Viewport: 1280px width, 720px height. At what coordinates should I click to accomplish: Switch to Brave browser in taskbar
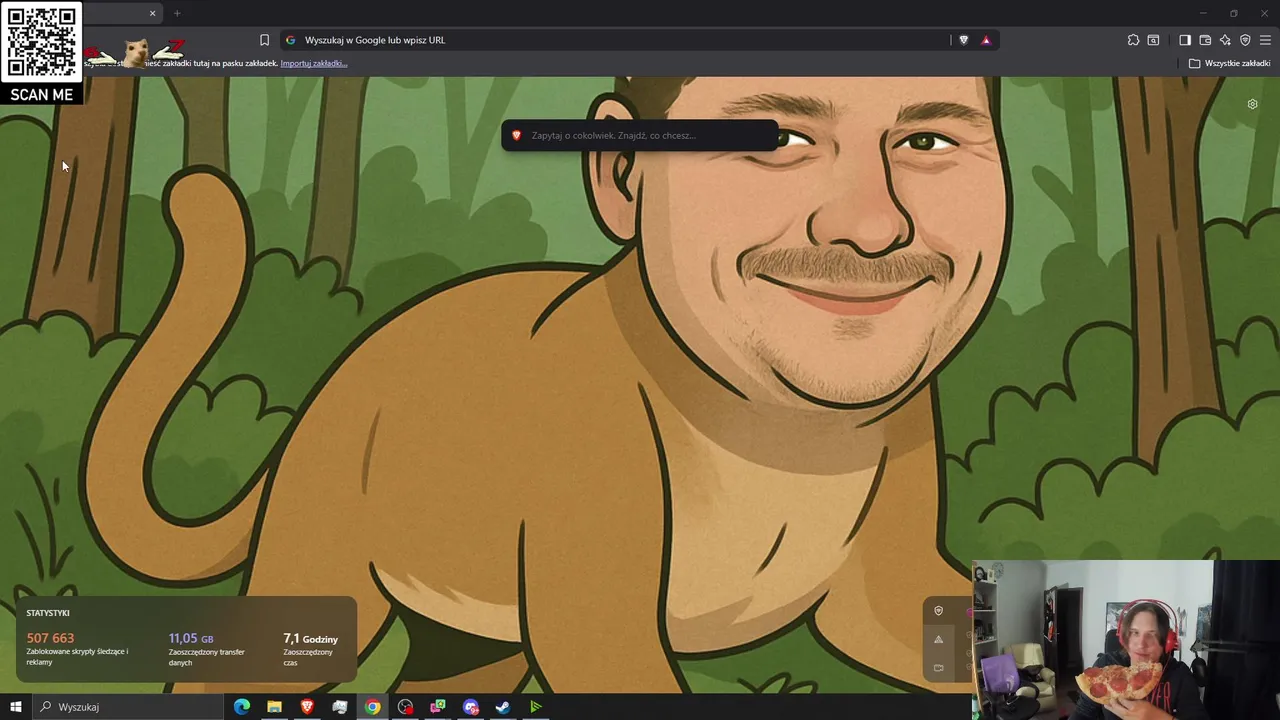(x=307, y=707)
